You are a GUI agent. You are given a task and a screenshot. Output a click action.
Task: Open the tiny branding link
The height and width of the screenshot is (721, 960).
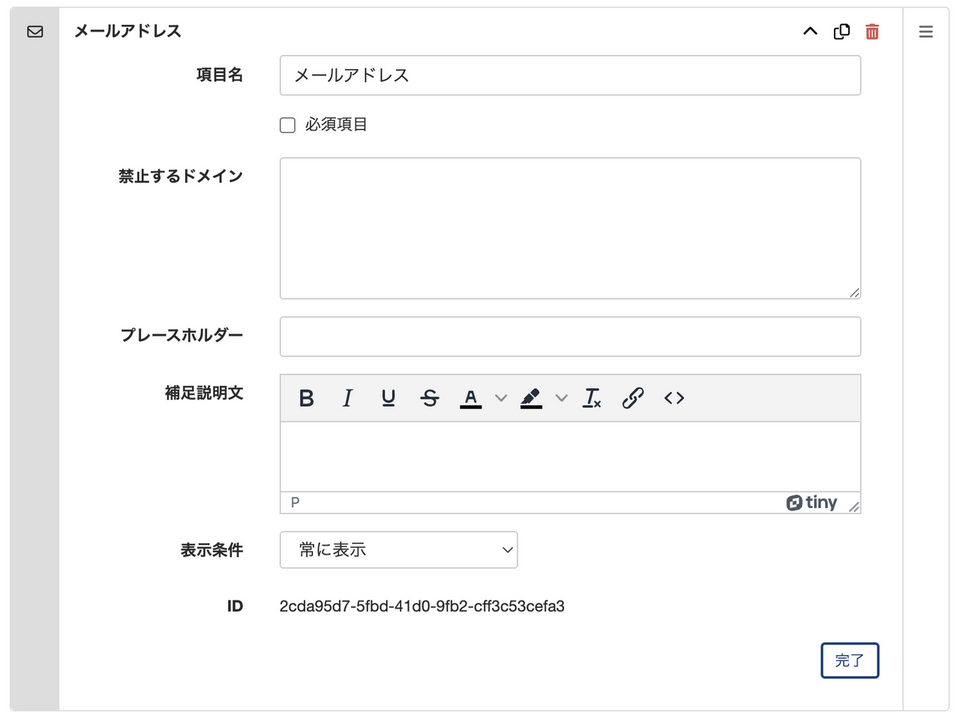tap(812, 503)
